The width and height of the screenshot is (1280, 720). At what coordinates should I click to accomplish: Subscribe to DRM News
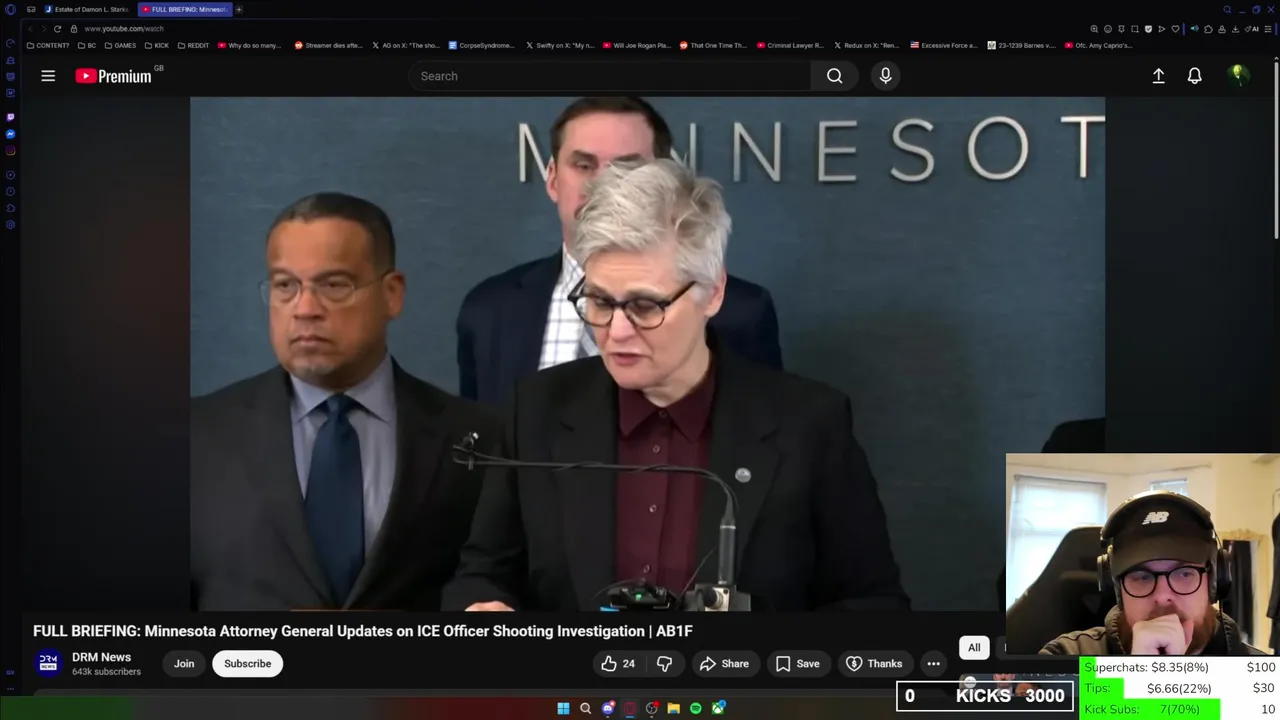click(247, 663)
